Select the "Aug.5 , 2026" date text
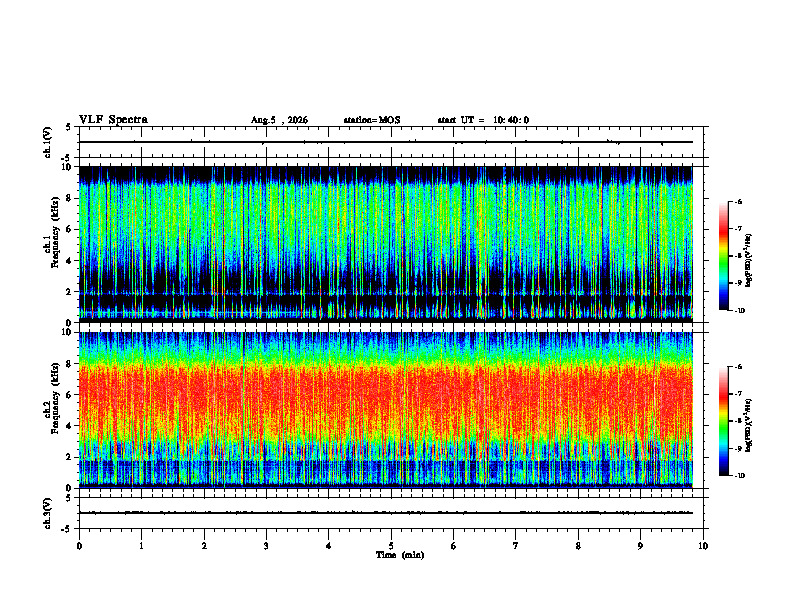Screen dimensions: 792x612 coord(279,120)
